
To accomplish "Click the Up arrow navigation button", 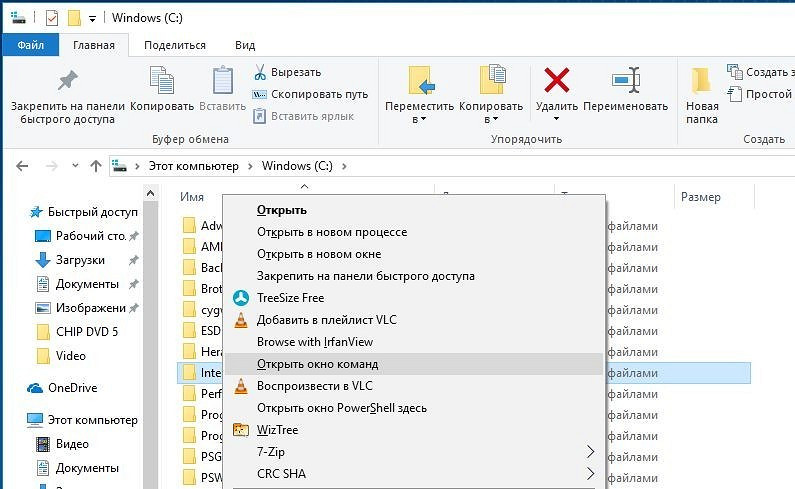I will (x=96, y=166).
